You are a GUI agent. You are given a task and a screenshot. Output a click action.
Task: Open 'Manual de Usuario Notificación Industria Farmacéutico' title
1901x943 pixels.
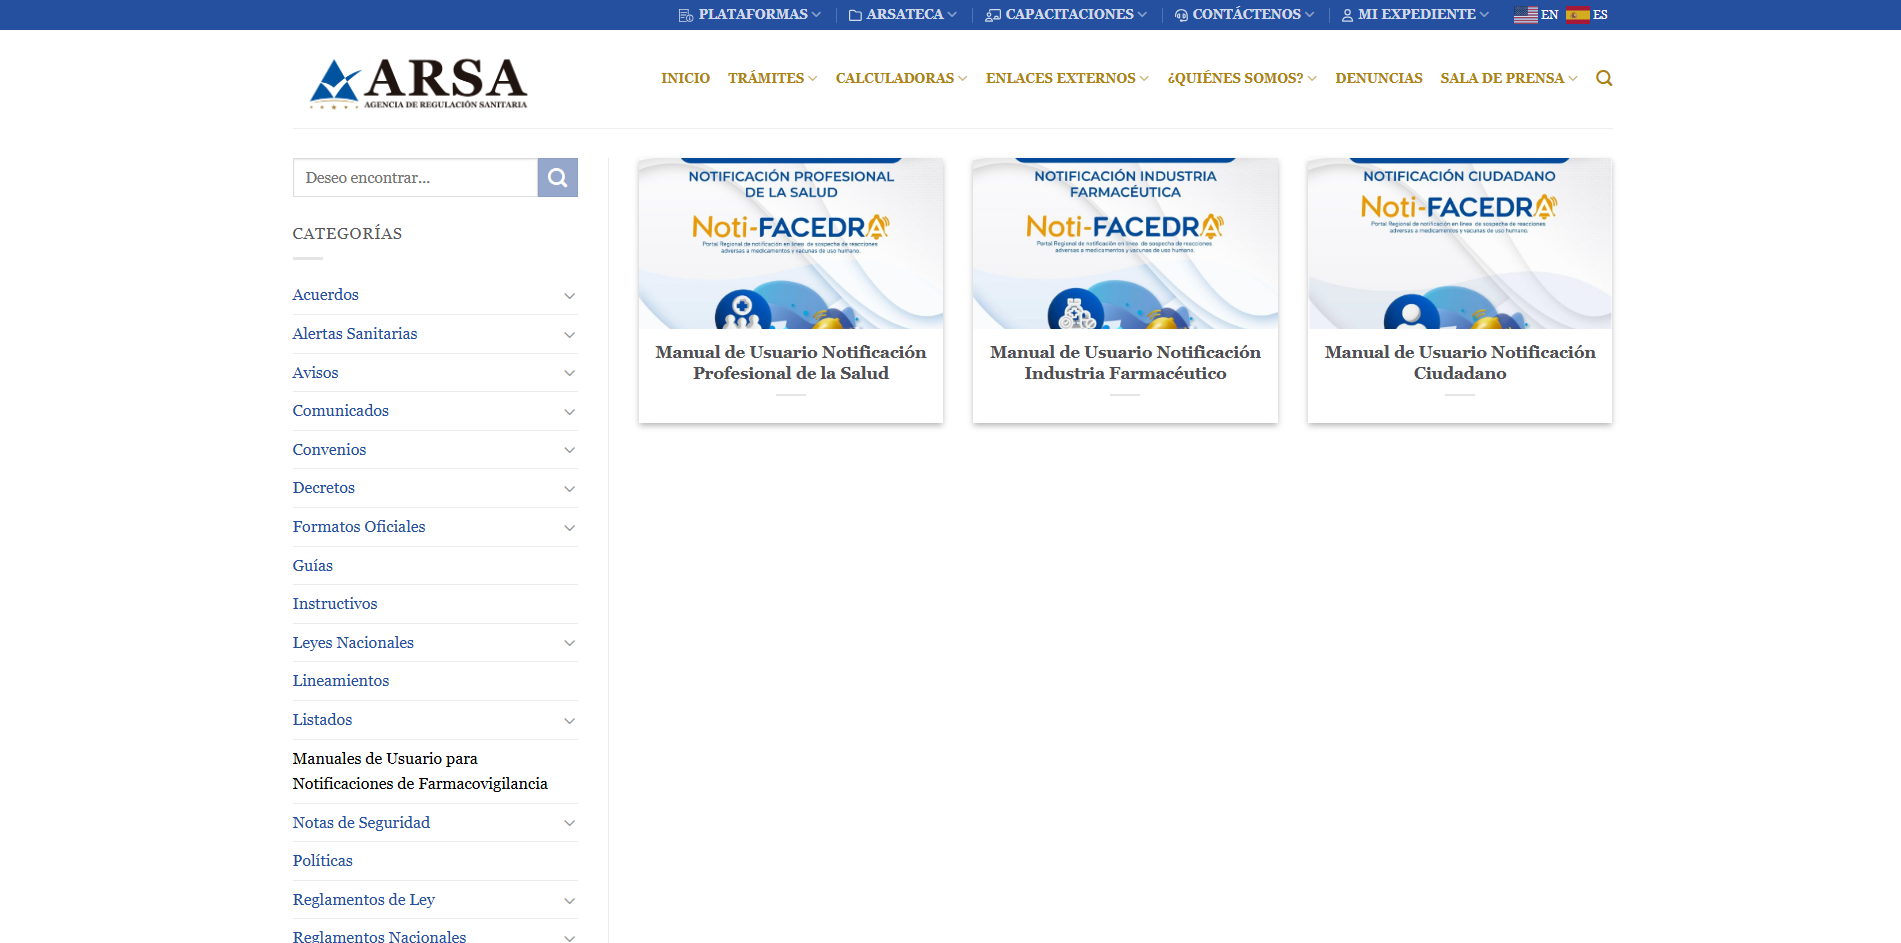1125,363
